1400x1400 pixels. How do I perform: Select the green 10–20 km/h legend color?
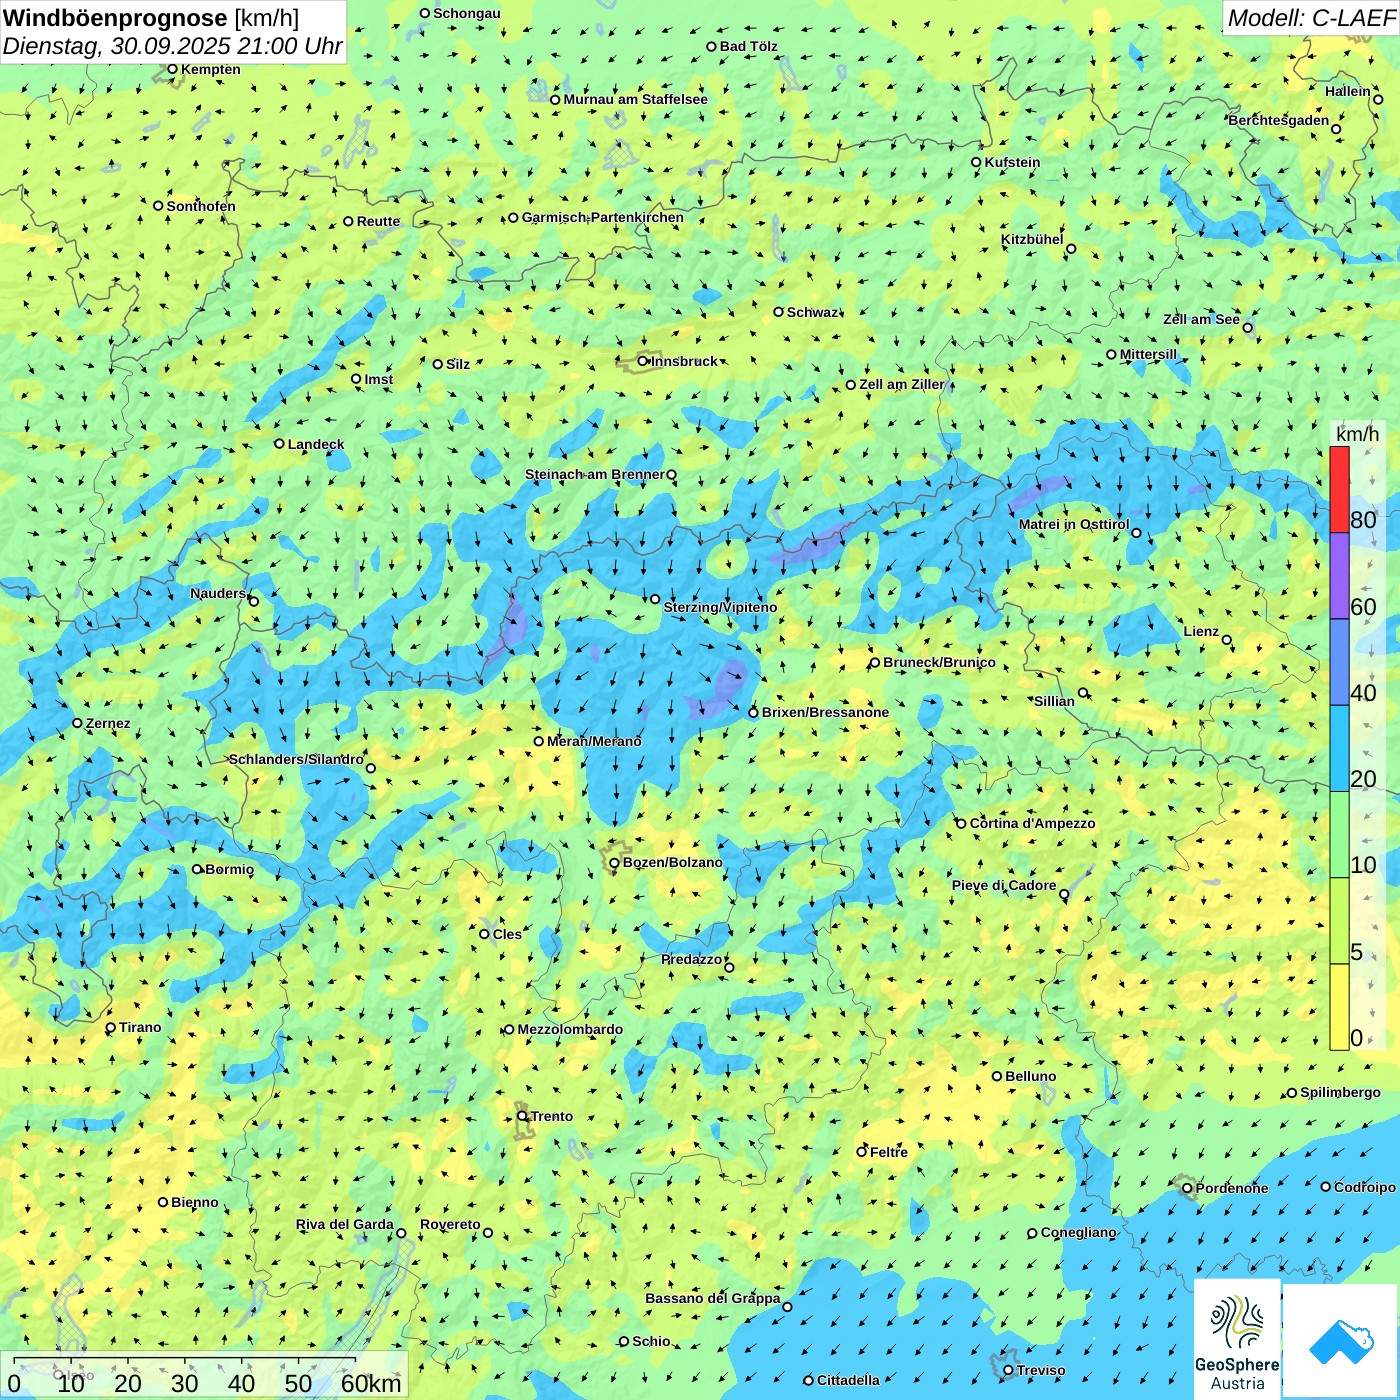point(1339,835)
